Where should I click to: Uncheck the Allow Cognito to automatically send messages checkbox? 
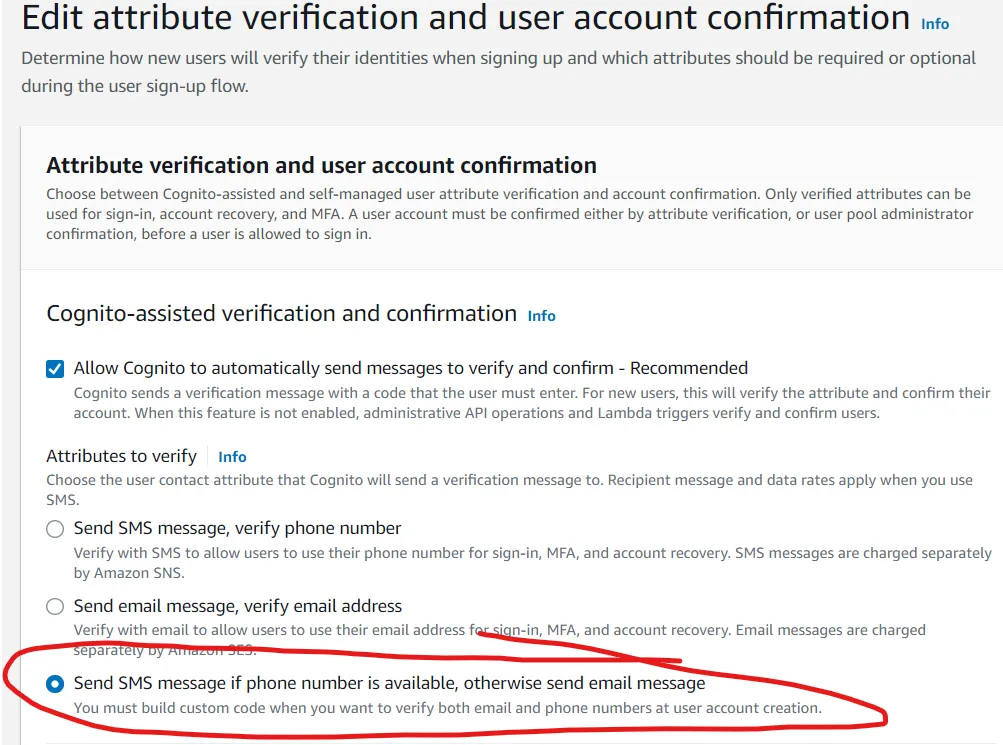[x=56, y=369]
